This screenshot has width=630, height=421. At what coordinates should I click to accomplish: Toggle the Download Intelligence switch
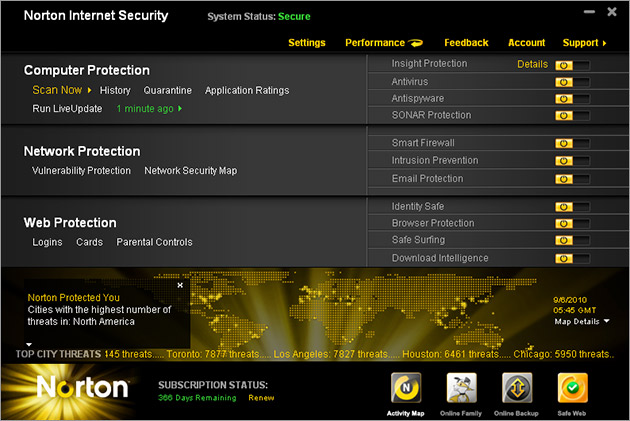(x=571, y=259)
